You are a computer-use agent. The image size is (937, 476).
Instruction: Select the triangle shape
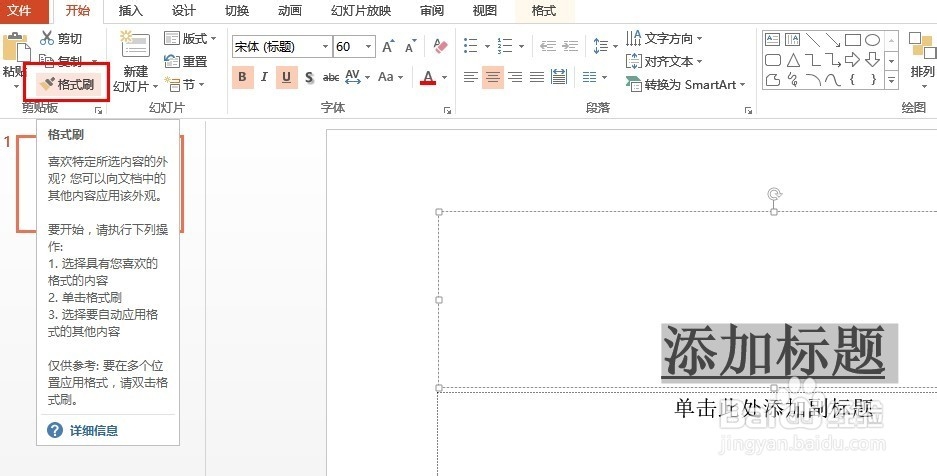point(793,60)
